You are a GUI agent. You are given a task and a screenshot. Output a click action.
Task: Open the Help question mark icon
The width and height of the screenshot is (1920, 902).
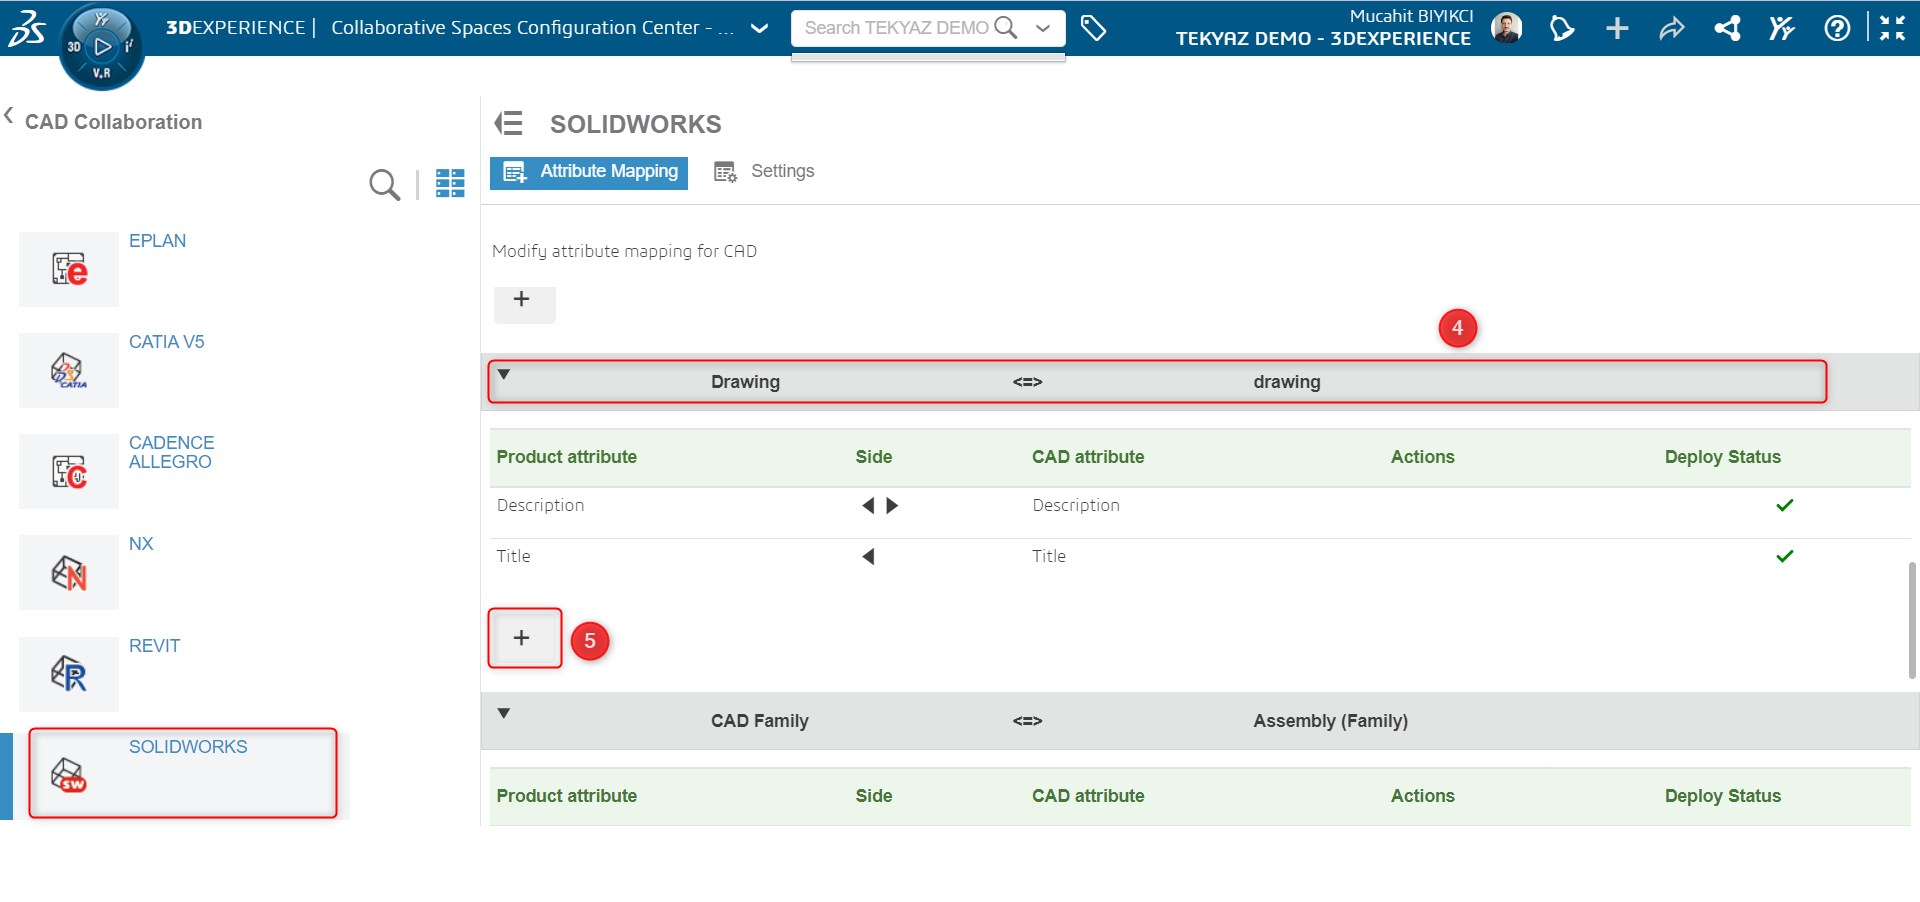tap(1837, 28)
